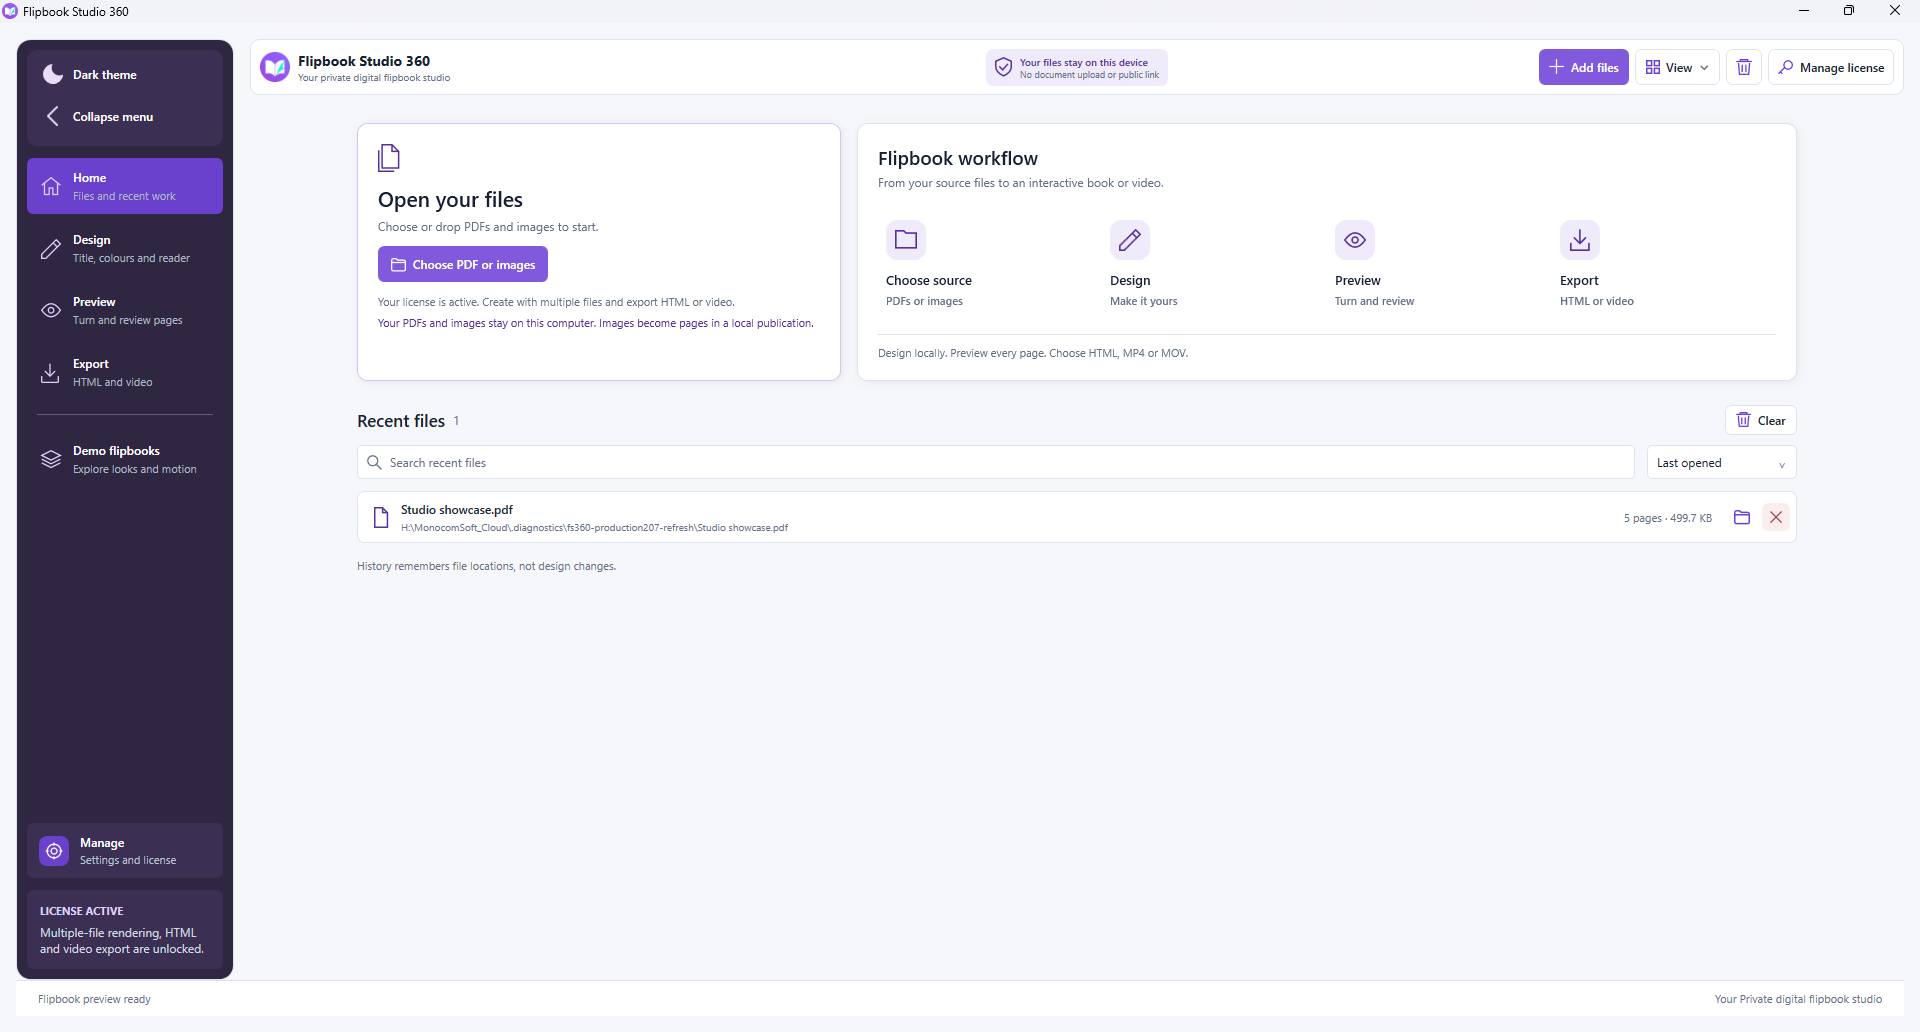Click the 'Flipbook preview ready' status text
The width and height of the screenshot is (1920, 1032).
[94, 999]
